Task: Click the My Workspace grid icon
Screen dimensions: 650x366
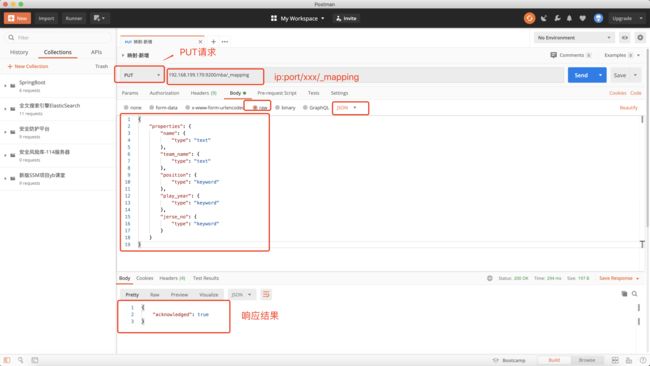Action: (x=274, y=18)
